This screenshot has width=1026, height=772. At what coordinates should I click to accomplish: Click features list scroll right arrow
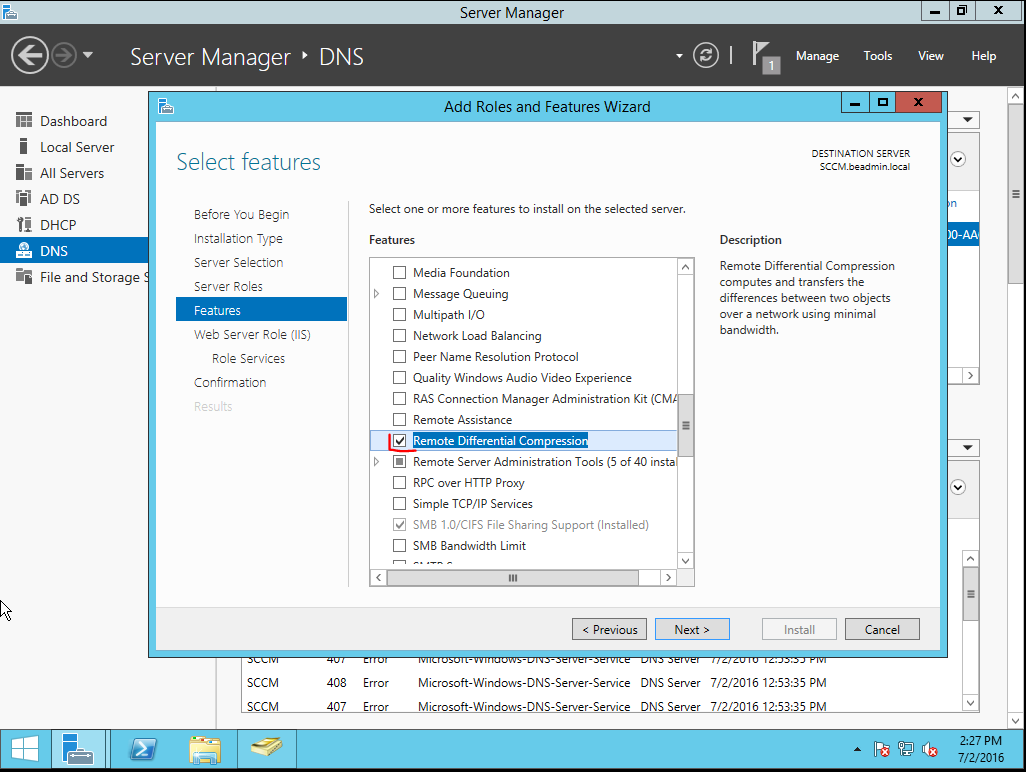point(668,578)
